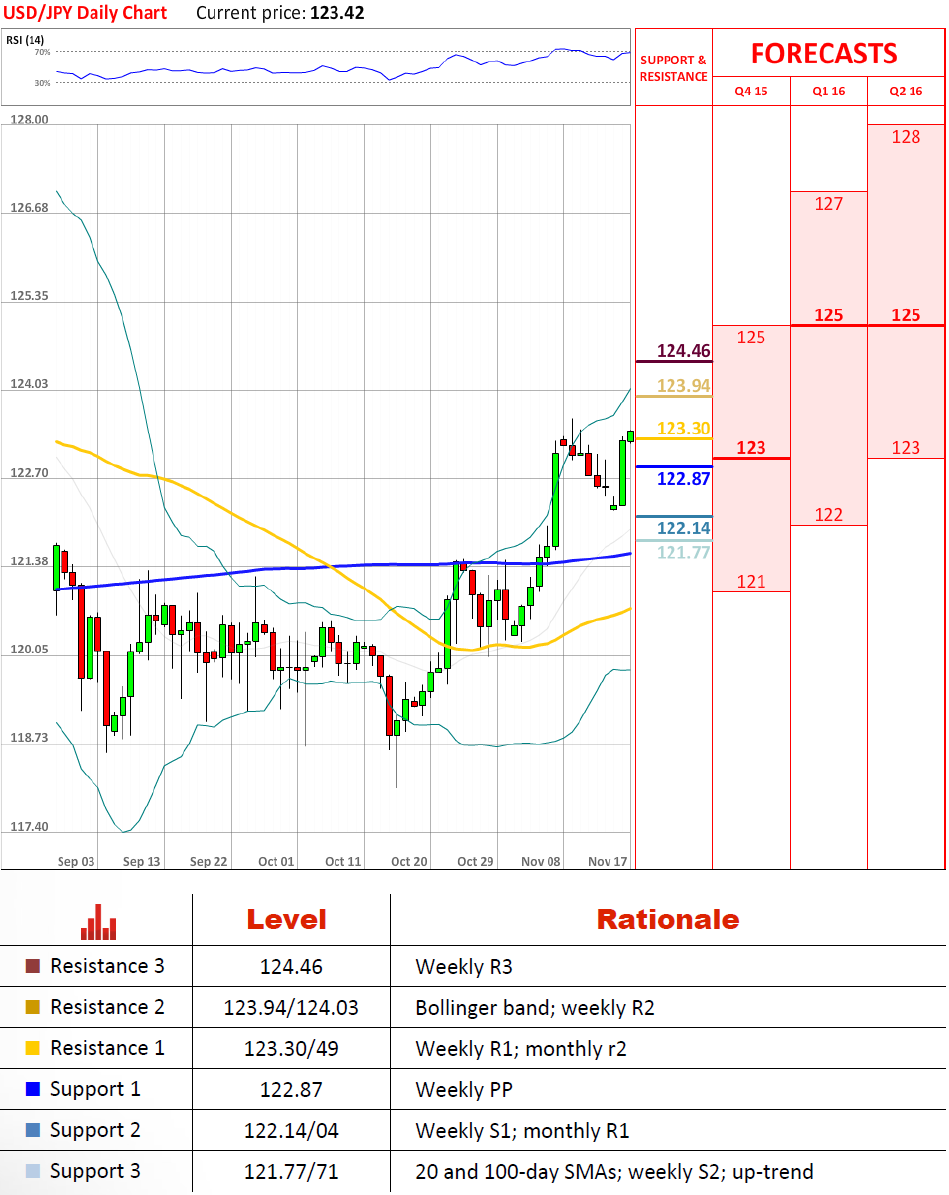Click Bollinger band; weekly R2 rationale
Viewport: 949px width, 1195px height.
pos(535,1008)
